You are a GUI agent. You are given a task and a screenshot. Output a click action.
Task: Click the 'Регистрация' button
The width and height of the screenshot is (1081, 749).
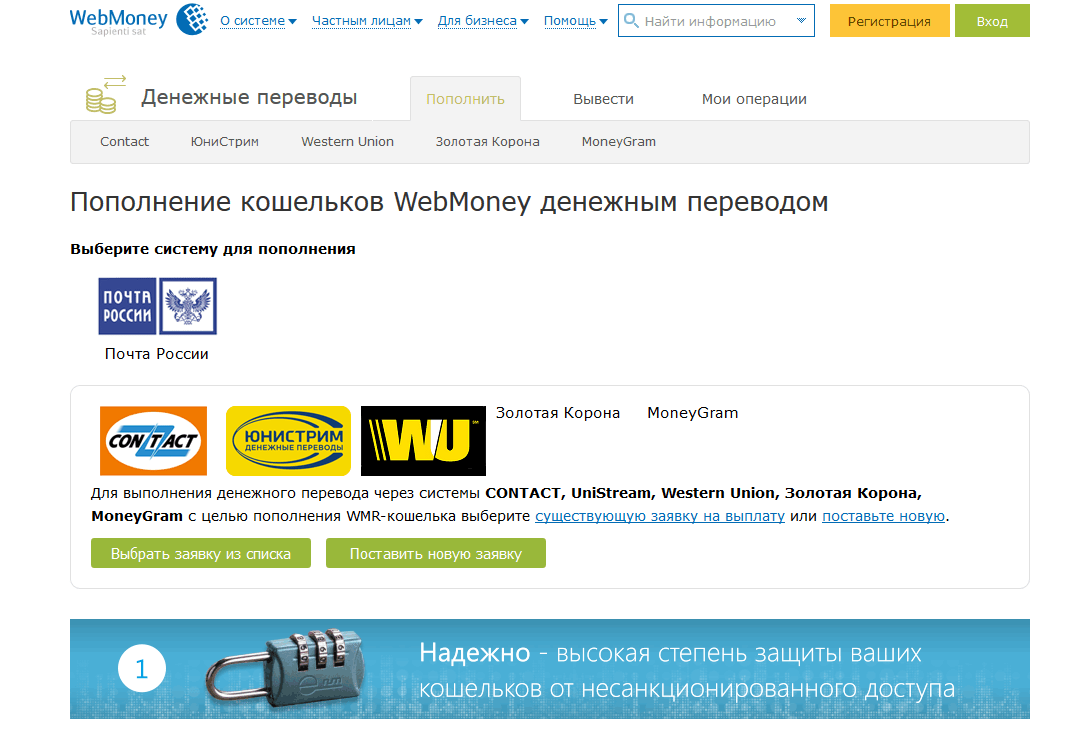(x=889, y=21)
